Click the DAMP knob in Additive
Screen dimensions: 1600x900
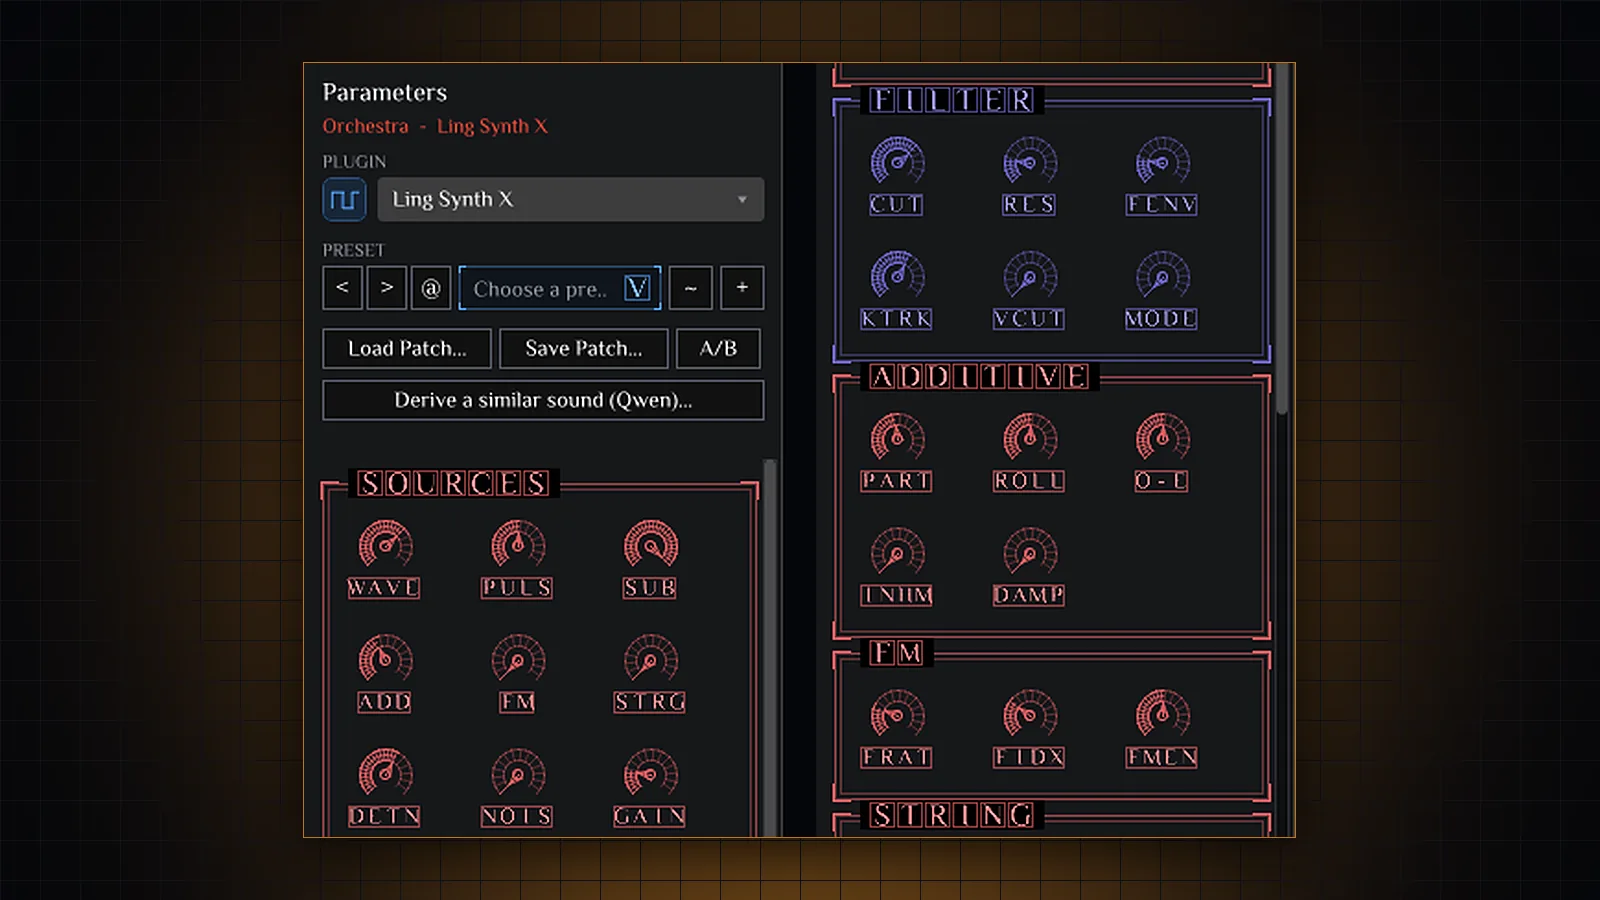[1030, 552]
